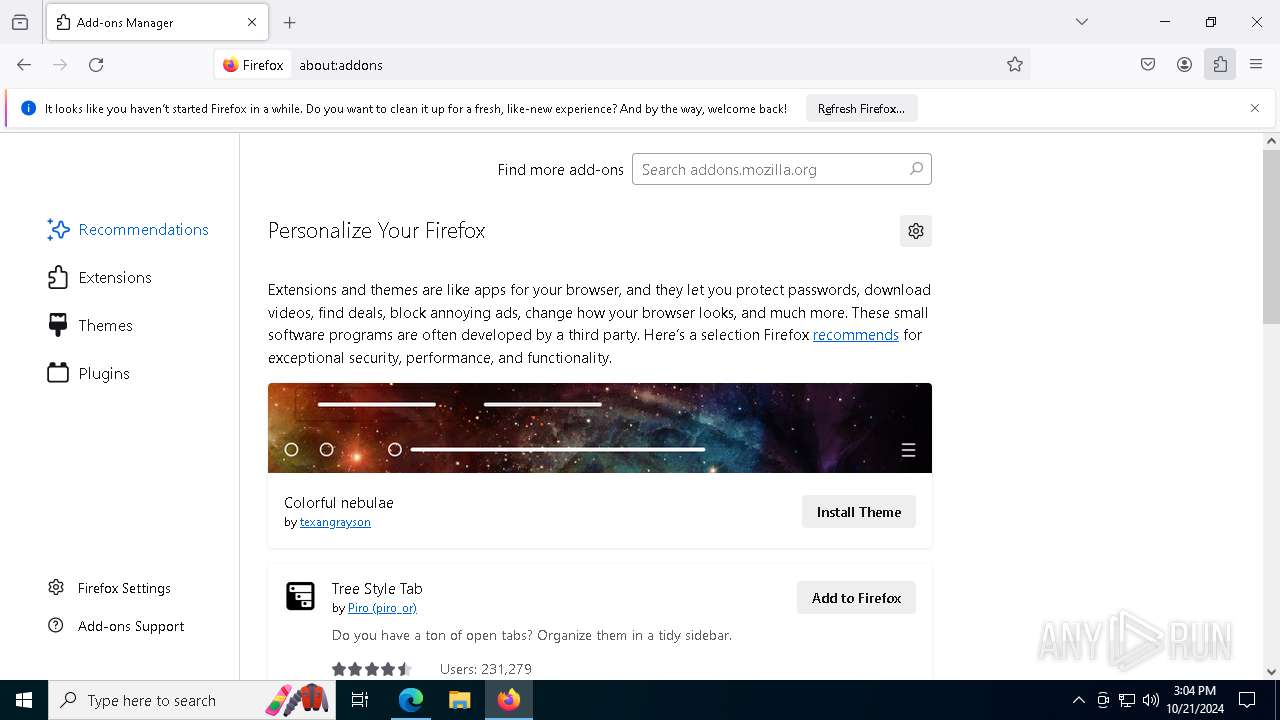Click Firefox taskbar icon
This screenshot has width=1280, height=720.
point(509,700)
